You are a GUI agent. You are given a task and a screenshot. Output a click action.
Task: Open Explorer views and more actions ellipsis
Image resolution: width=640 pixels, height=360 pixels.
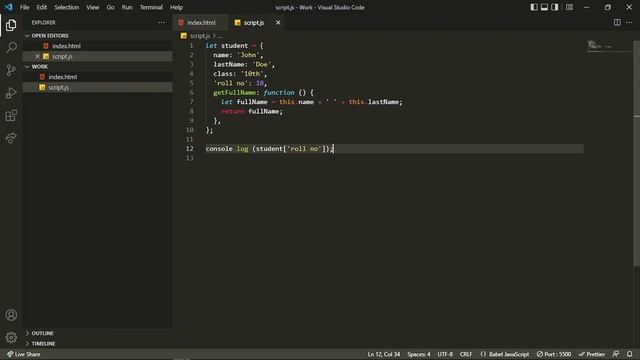point(162,22)
